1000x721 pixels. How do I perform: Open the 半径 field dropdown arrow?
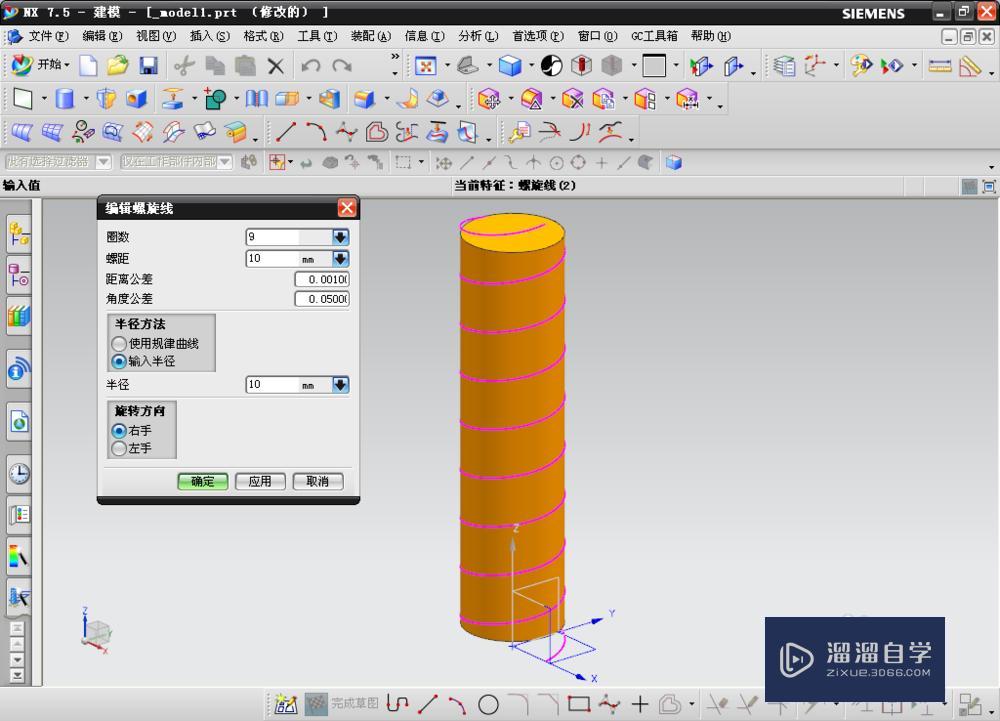click(x=341, y=385)
